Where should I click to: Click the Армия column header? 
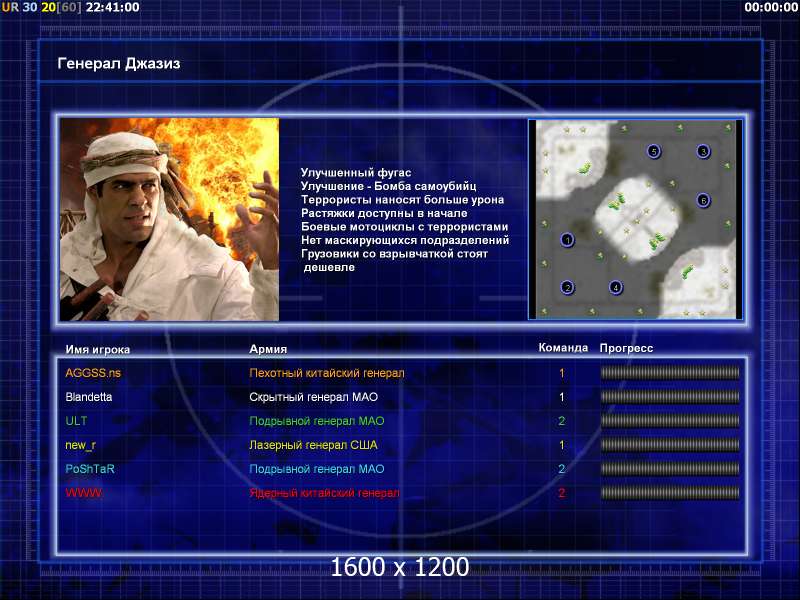tap(268, 349)
